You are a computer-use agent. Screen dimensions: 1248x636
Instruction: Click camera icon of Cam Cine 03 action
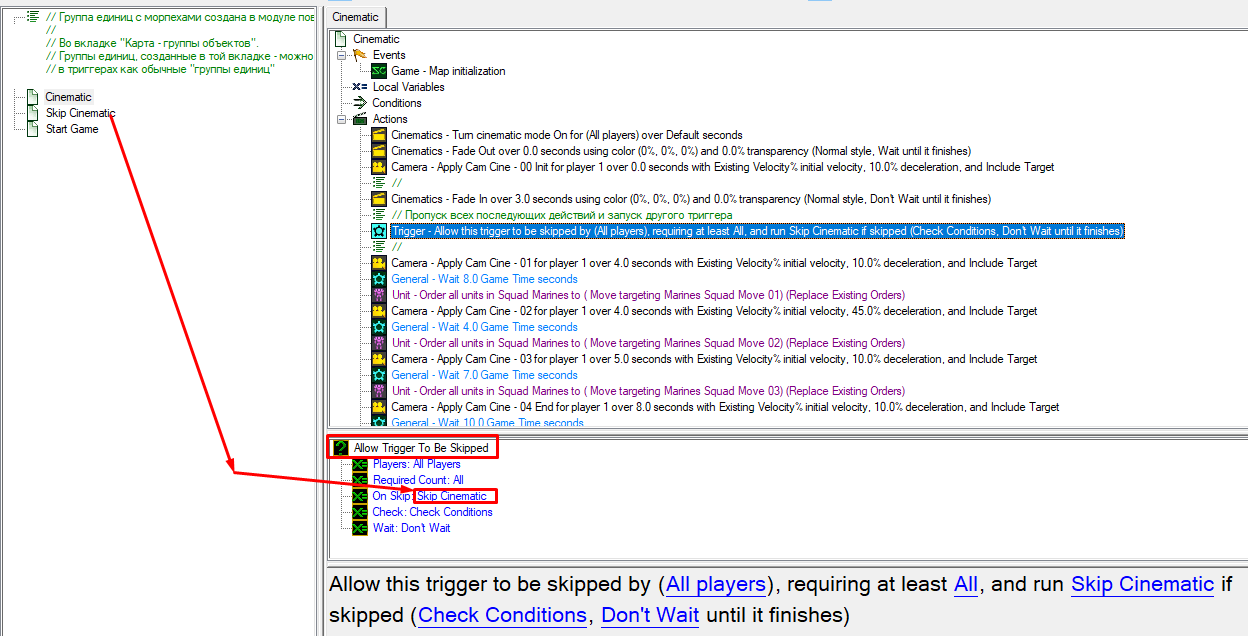click(379, 359)
